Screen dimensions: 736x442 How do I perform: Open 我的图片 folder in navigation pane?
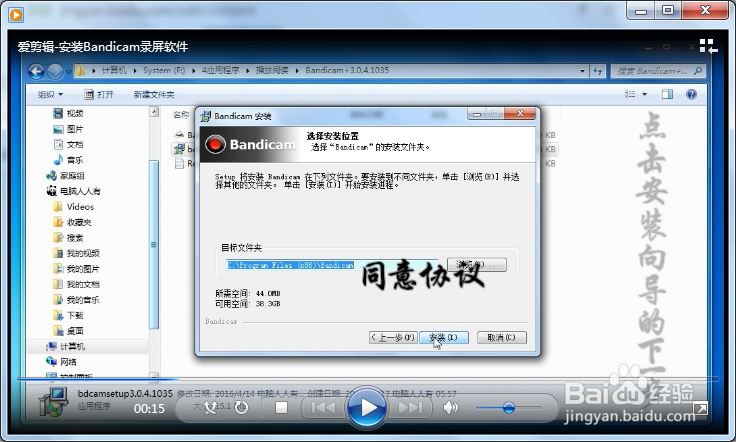coord(77,268)
